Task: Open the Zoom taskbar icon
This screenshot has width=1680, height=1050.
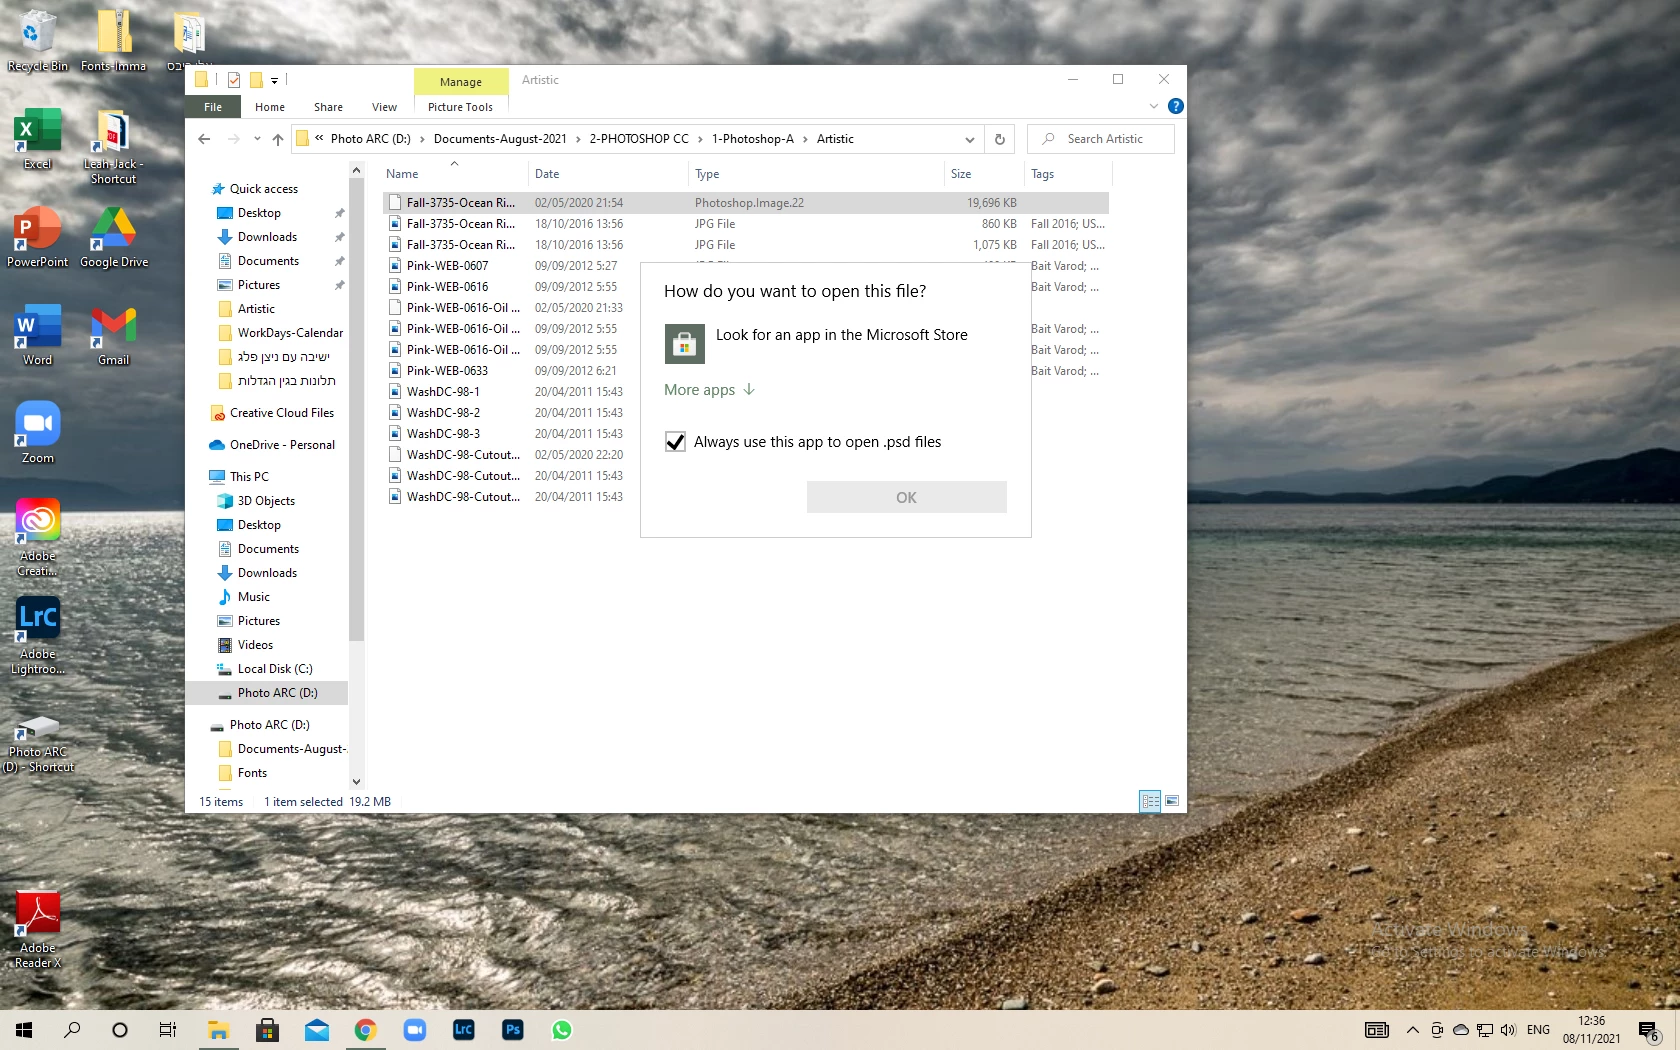Action: click(415, 1029)
